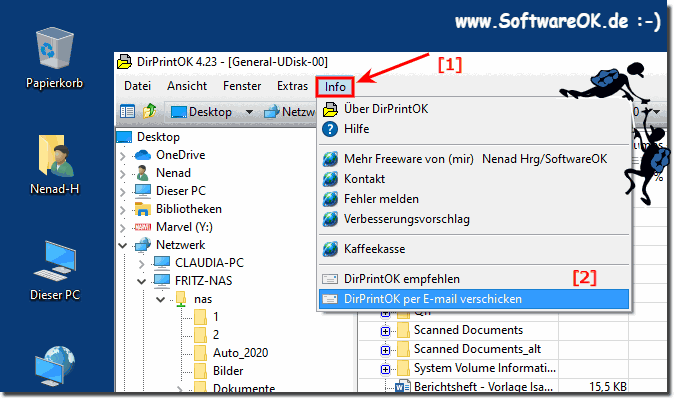Click the Über DirPrintOK printer folder icon
The image size is (674, 399).
click(330, 109)
